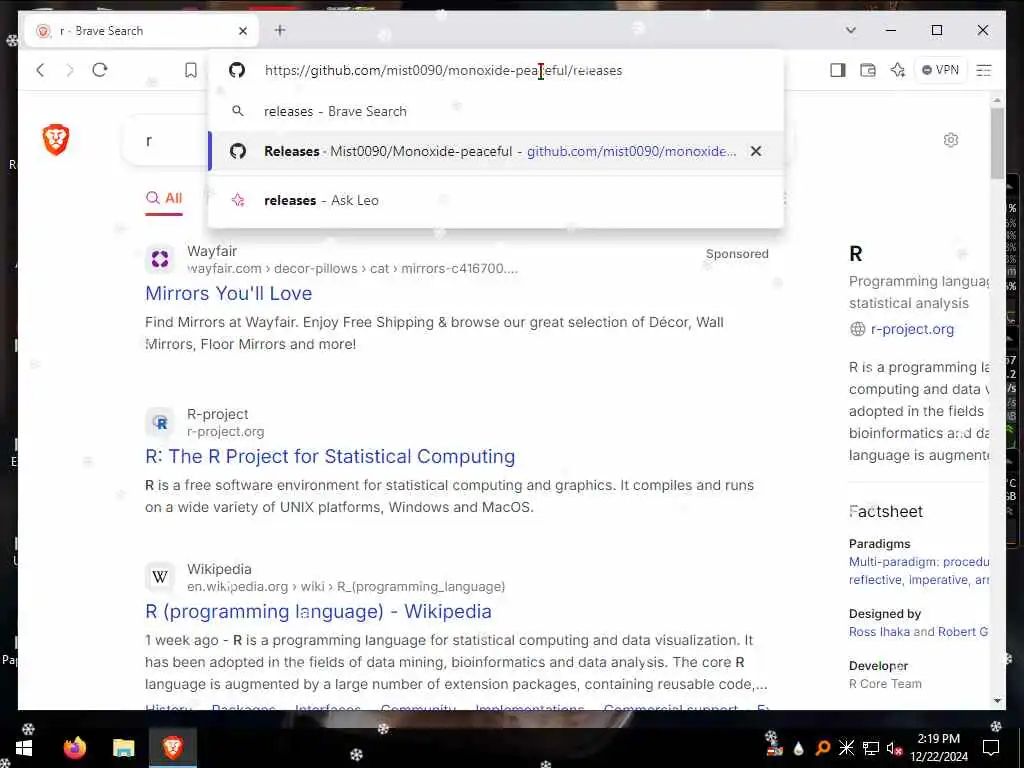This screenshot has width=1024, height=768.
Task: Click the scrollbar down arrow
Action: 997,701
